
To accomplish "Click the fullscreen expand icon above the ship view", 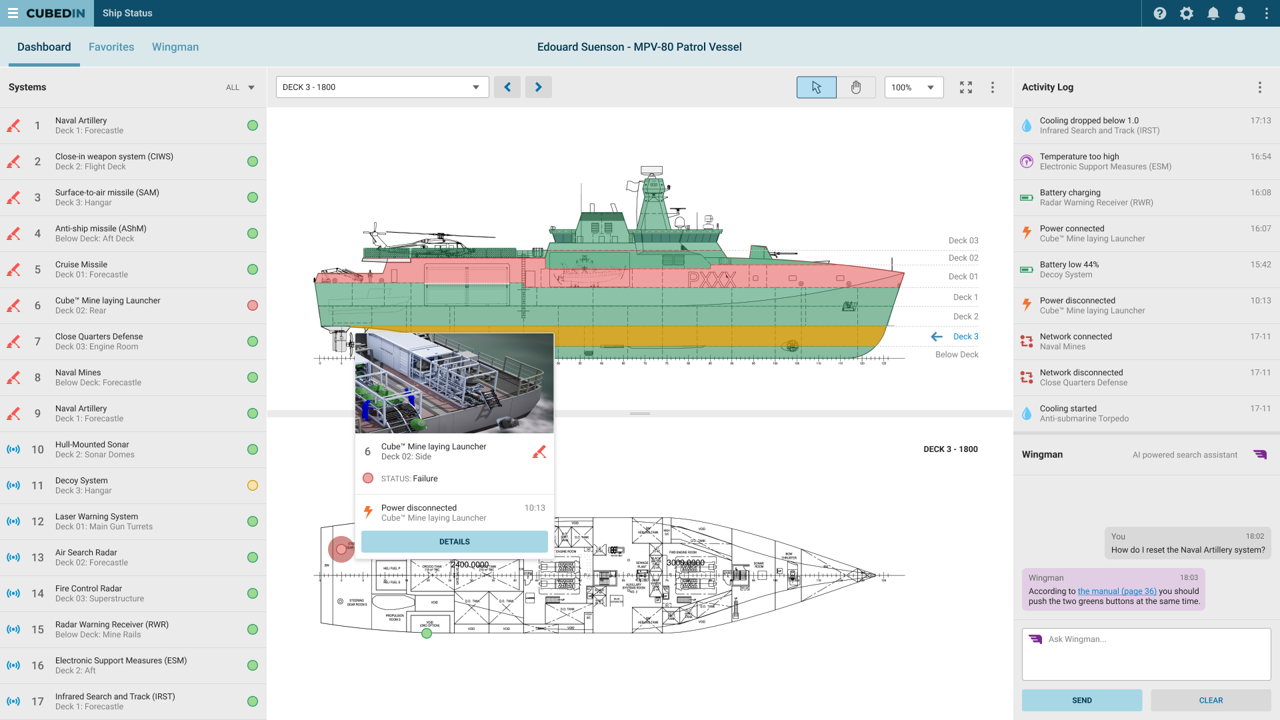I will point(965,87).
